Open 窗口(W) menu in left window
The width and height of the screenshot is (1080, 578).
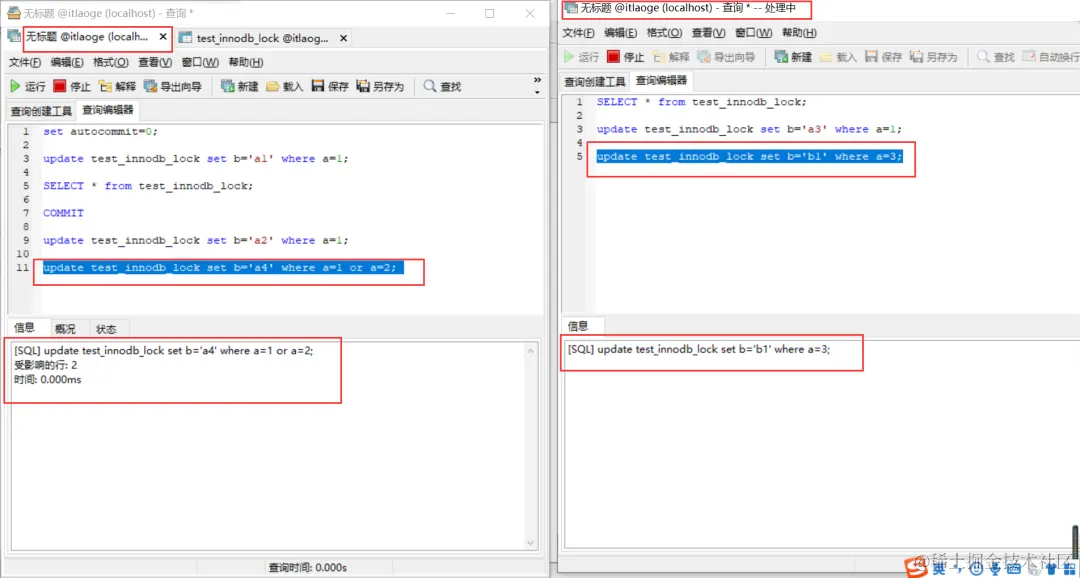point(200,63)
